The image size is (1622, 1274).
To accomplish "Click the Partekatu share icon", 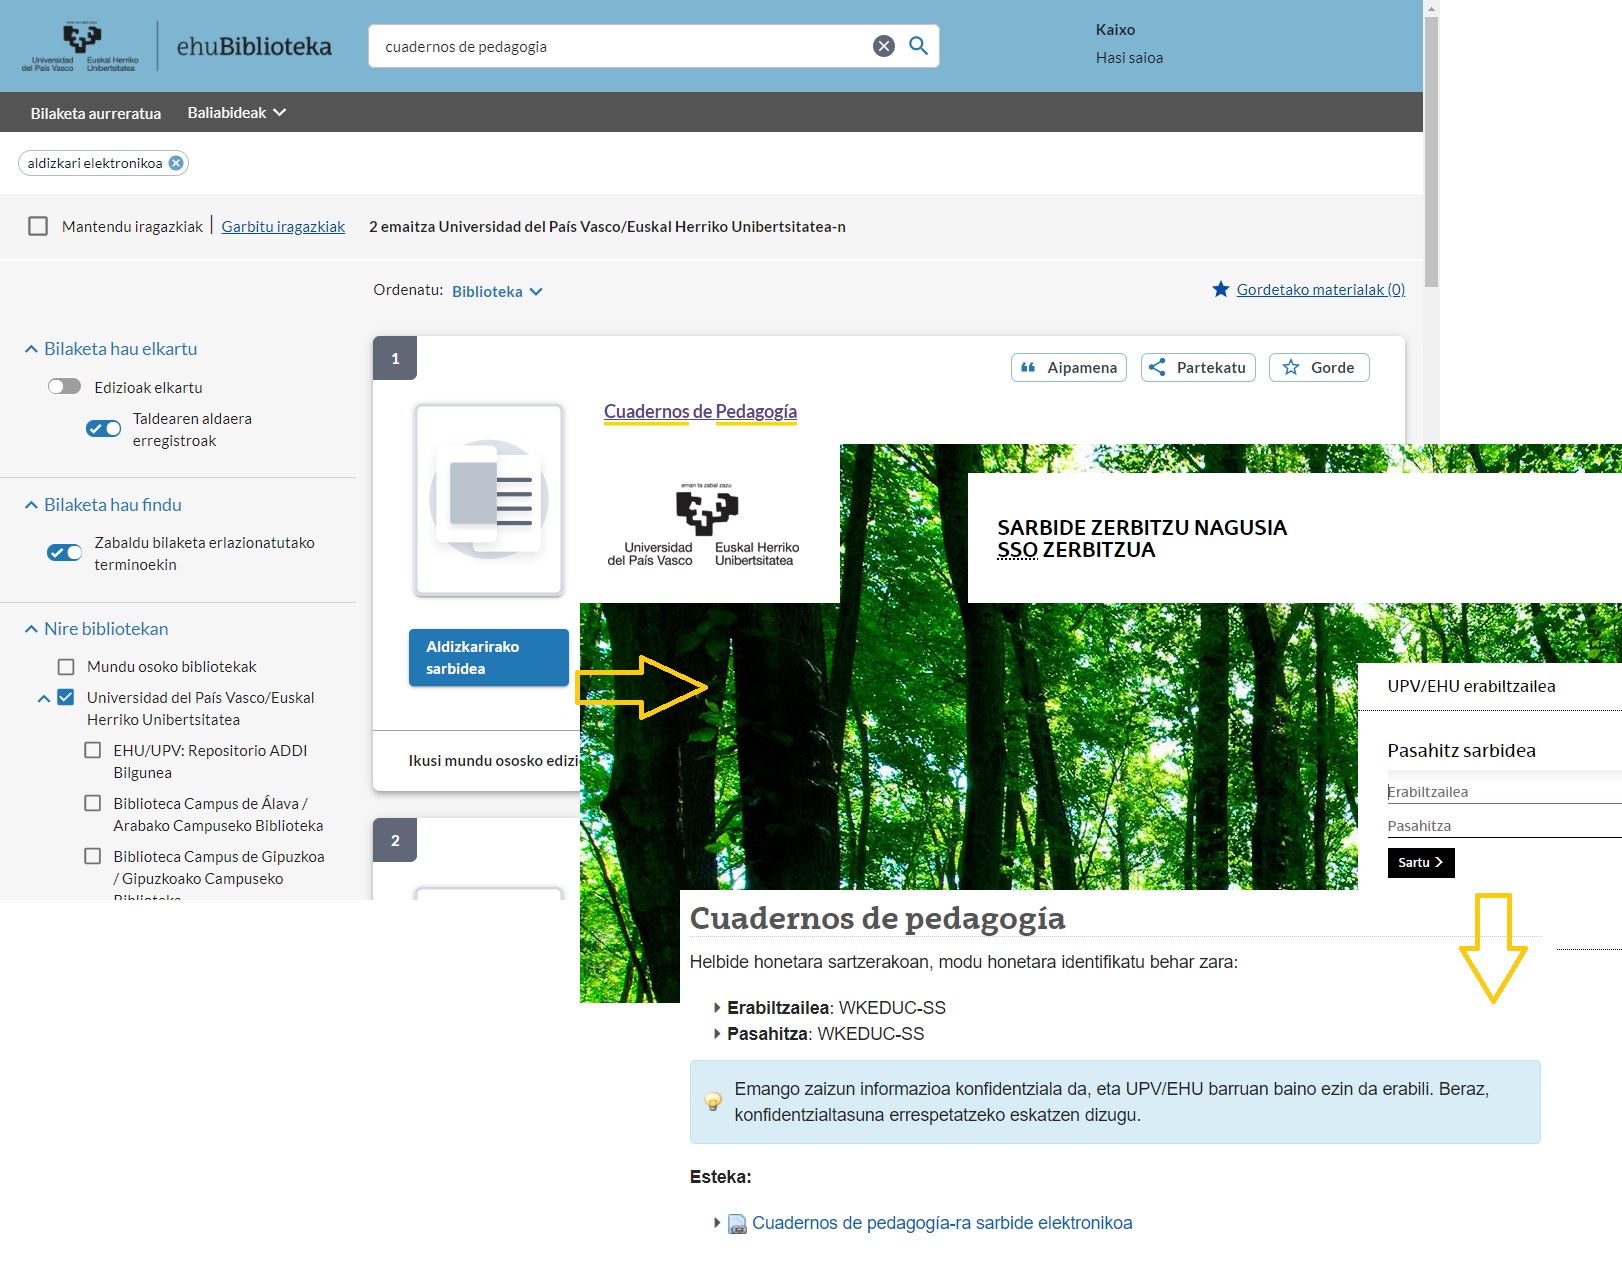I will (x=1157, y=368).
